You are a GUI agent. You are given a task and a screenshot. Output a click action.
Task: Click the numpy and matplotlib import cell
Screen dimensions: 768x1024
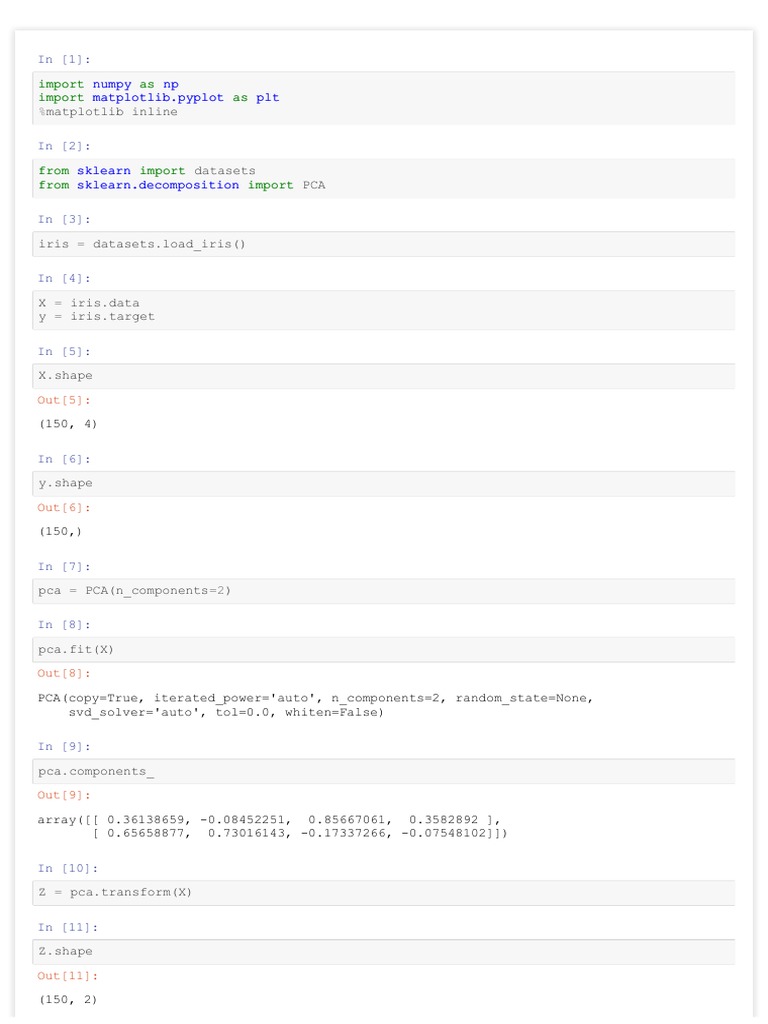pos(384,98)
